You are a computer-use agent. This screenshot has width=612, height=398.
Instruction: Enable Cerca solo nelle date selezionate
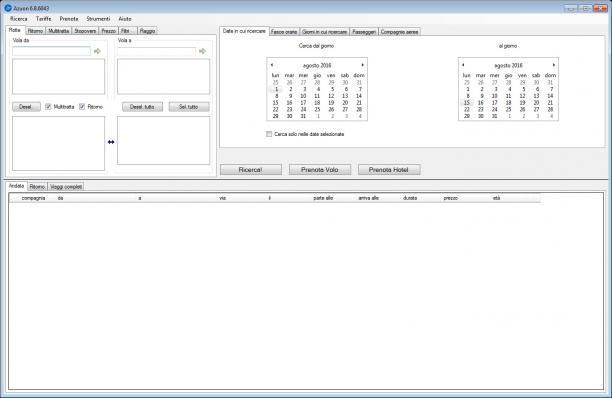click(x=269, y=134)
